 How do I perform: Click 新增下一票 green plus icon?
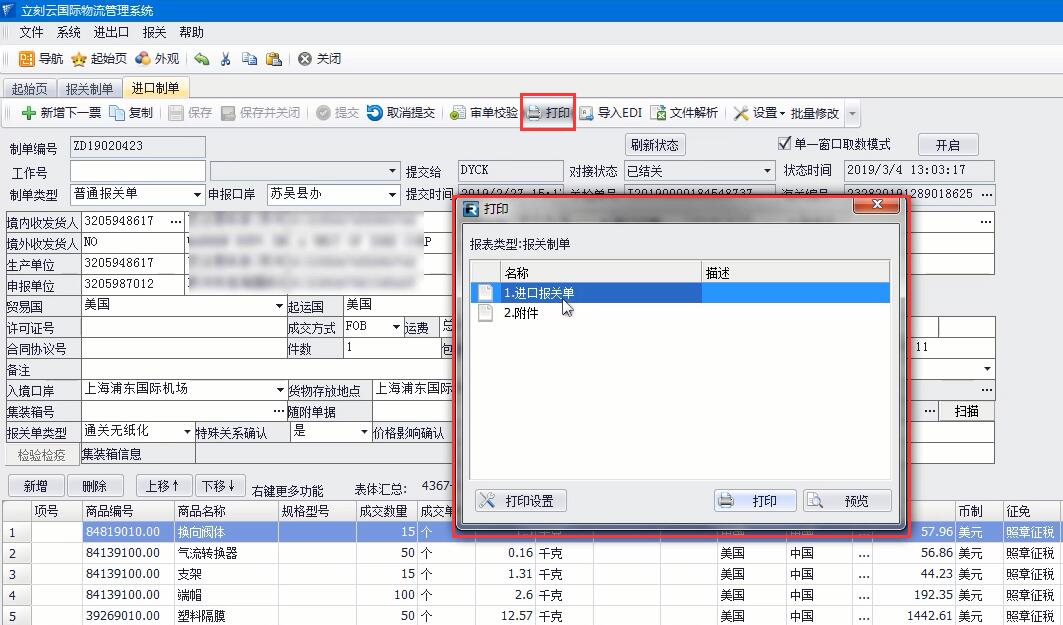29,113
